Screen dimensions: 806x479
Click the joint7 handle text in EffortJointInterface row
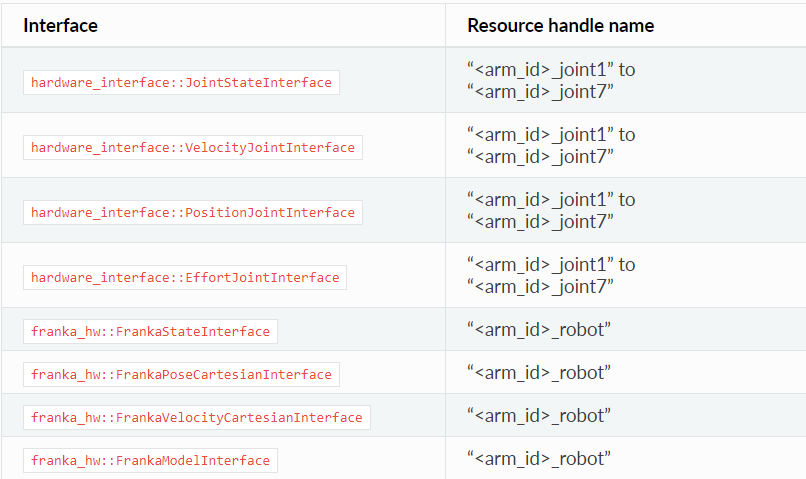click(x=540, y=287)
